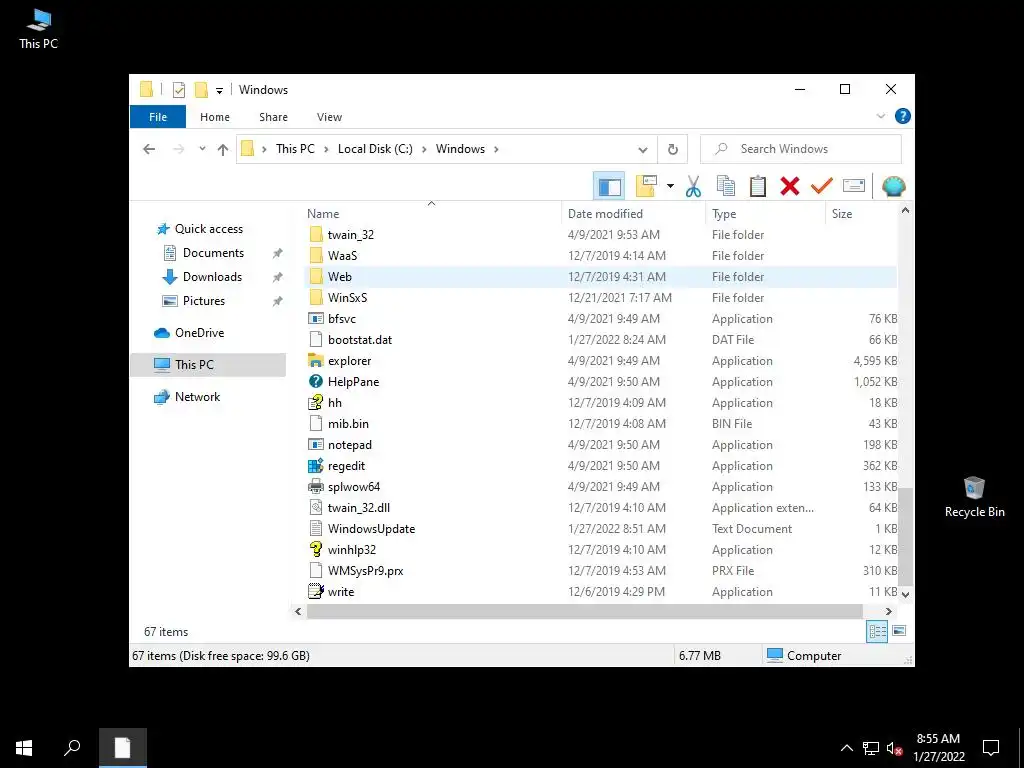The height and width of the screenshot is (768, 1024).
Task: Open Classic Explorer settings shell icon
Action: tap(893, 187)
